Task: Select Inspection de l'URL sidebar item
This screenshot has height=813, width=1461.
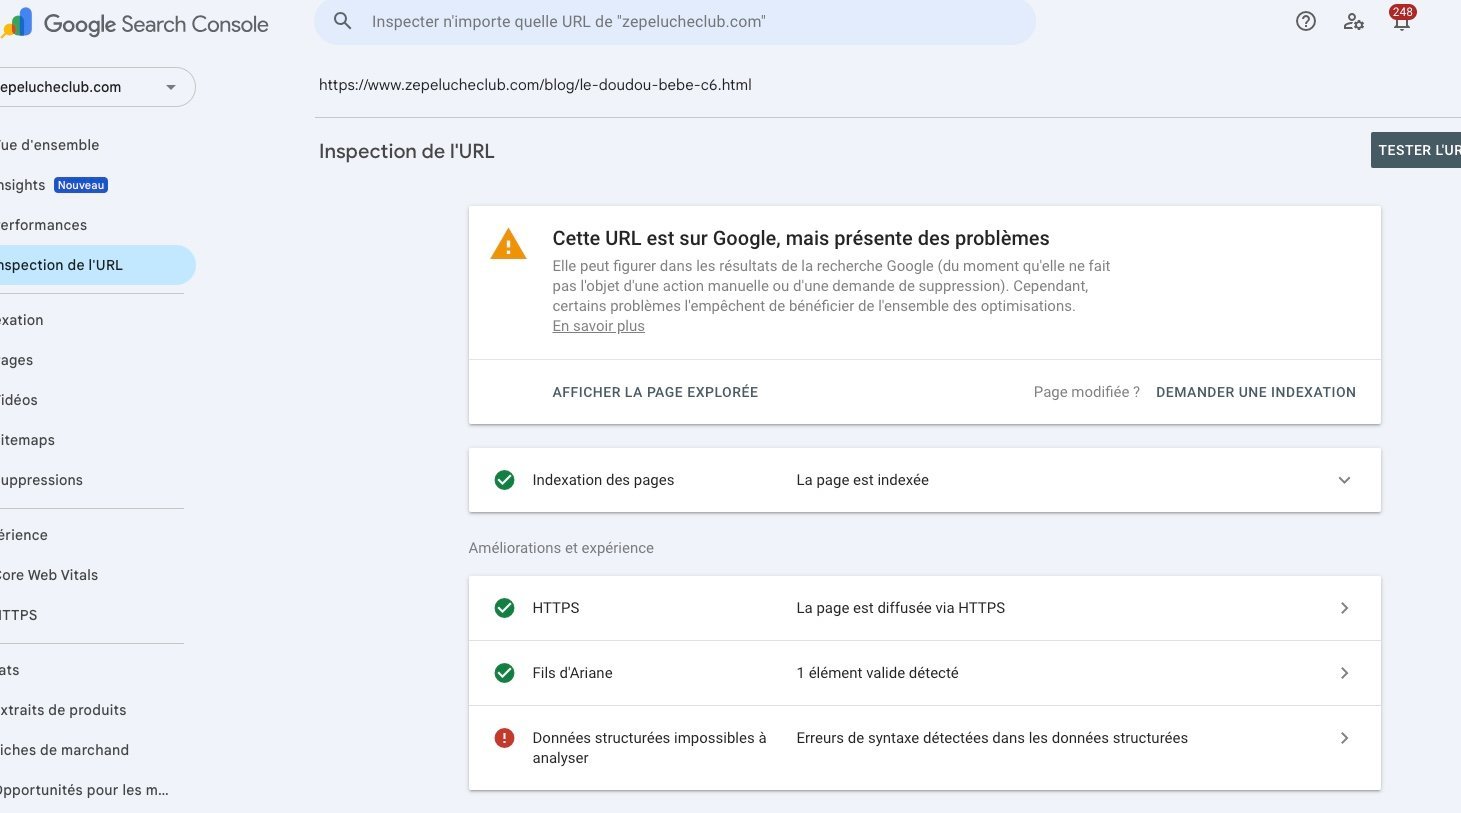Action: pos(96,265)
